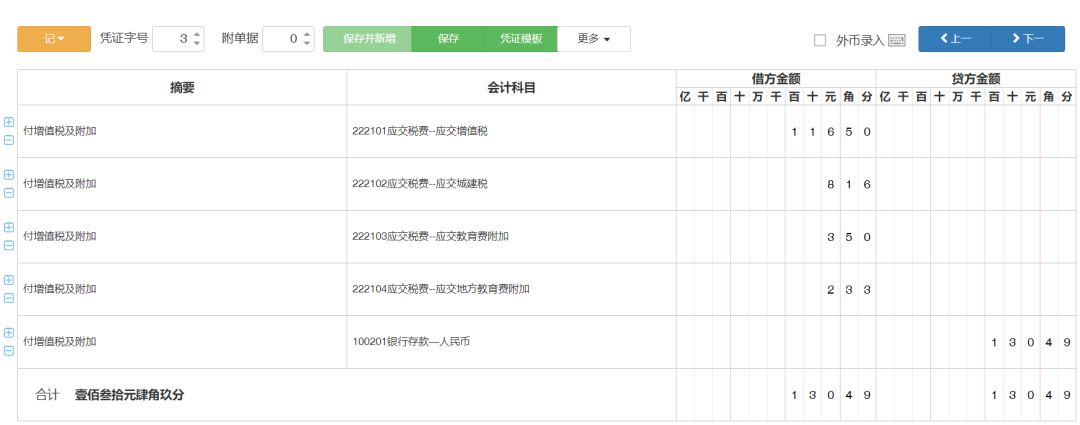Go to previous voucher with 上一 button
The width and height of the screenshot is (1080, 425).
click(954, 39)
